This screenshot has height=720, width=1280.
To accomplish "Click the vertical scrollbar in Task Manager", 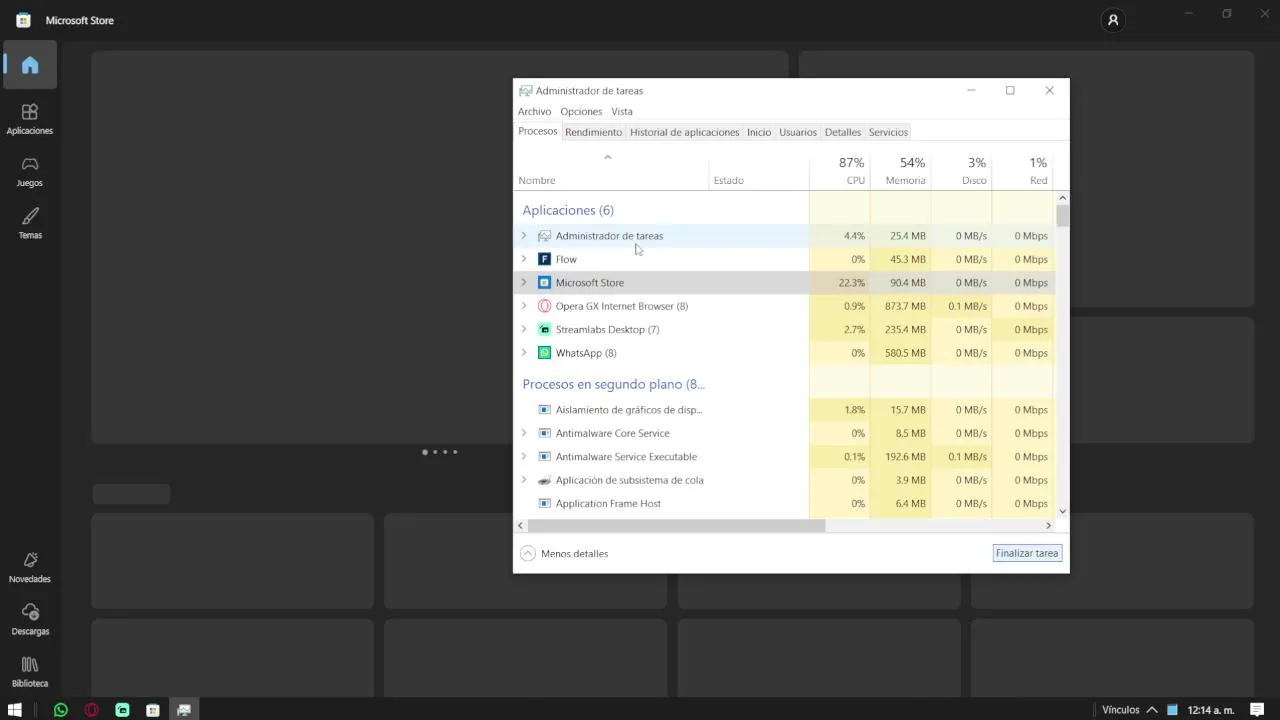I will 1062,354.
